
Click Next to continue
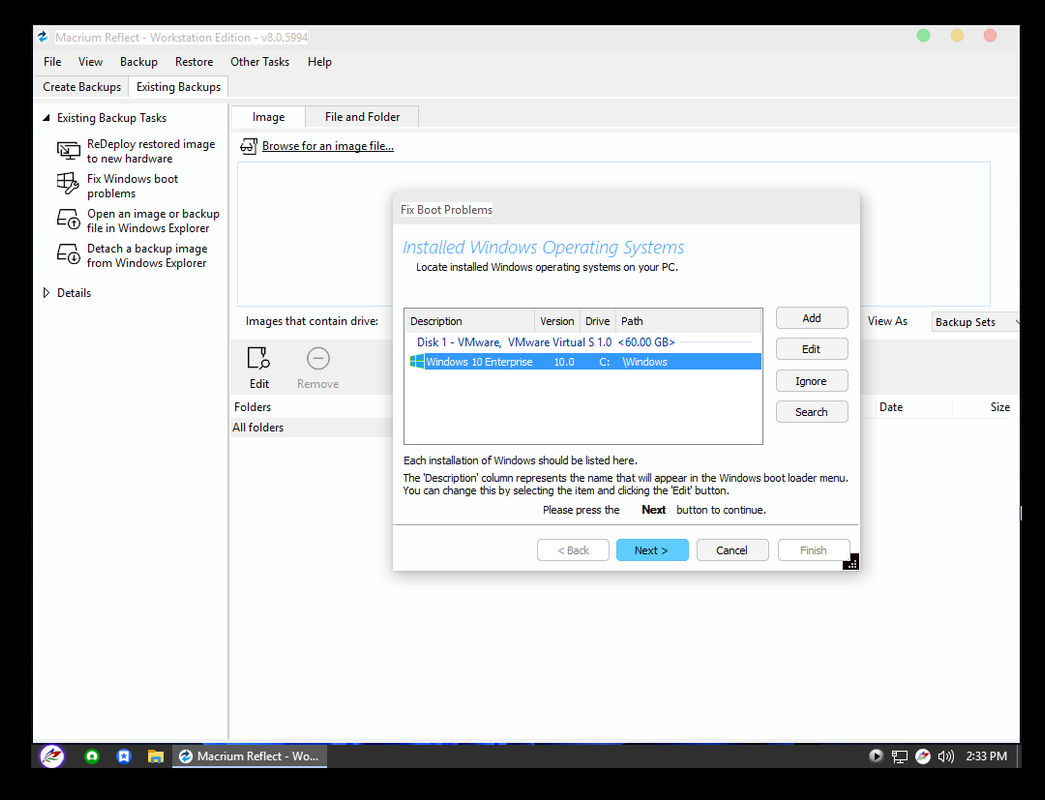click(652, 550)
